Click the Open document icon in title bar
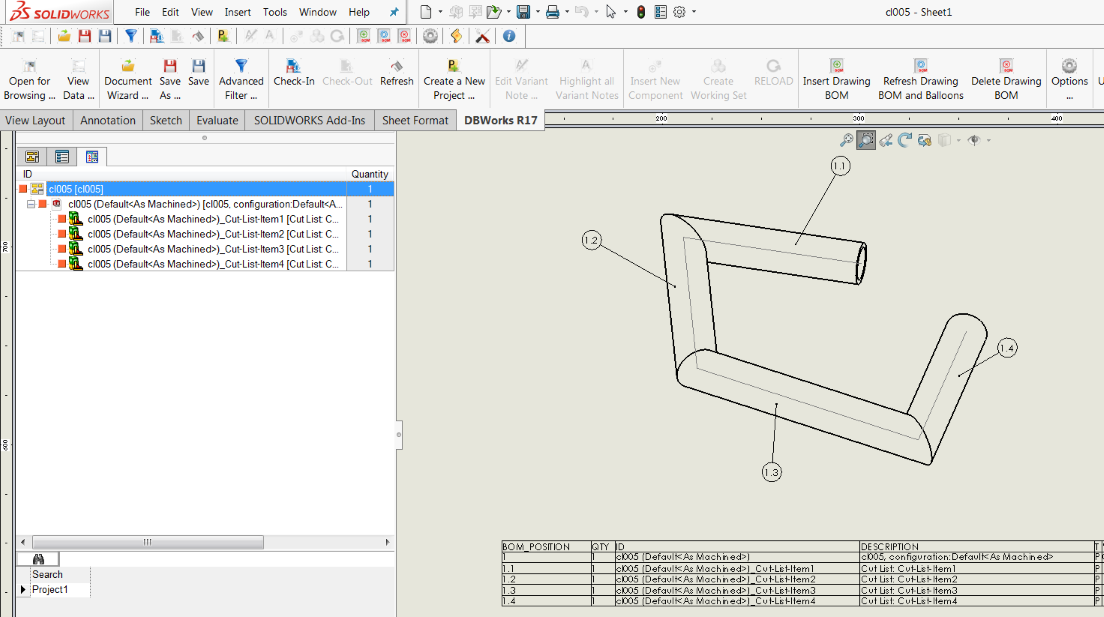The image size is (1104, 617). [493, 12]
